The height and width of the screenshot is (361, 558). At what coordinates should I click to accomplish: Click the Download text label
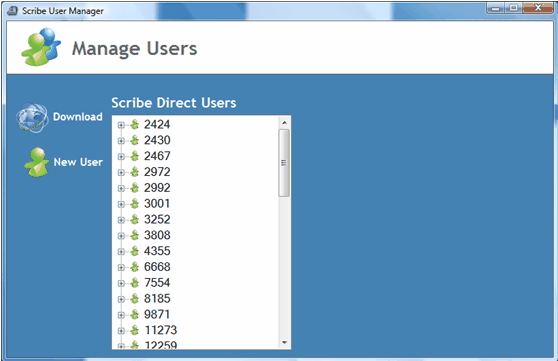click(78, 117)
